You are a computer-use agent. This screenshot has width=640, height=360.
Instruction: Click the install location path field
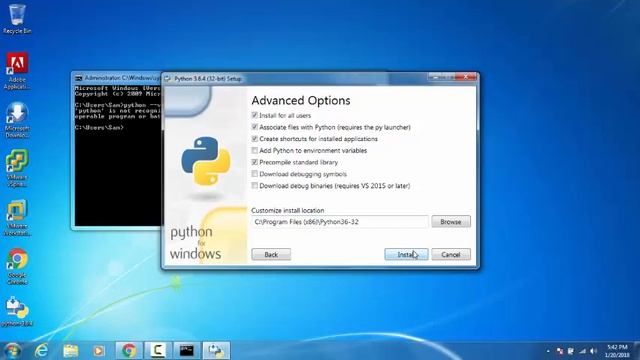pos(340,222)
